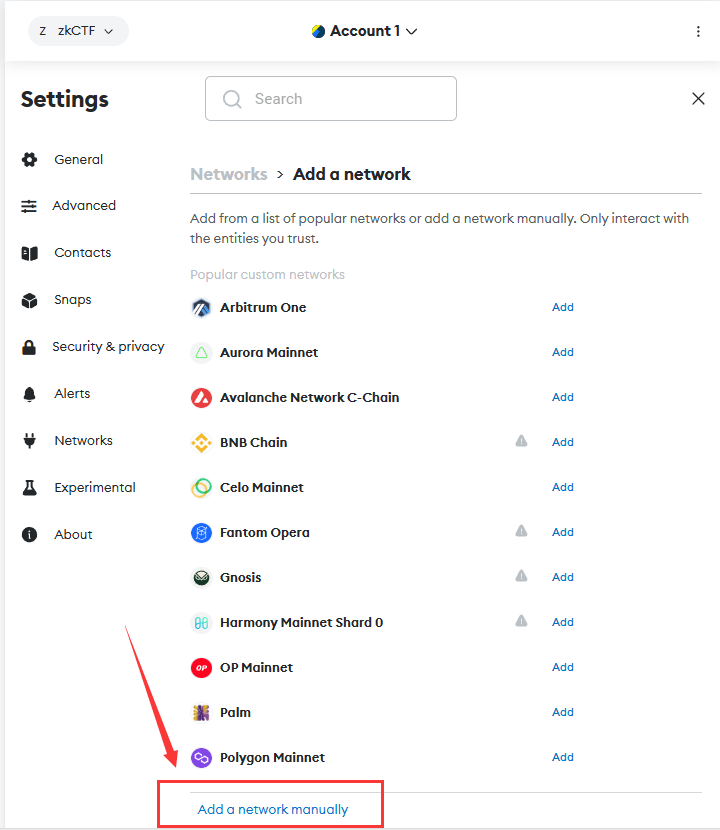720x830 pixels.
Task: Open Alerts settings
Action: (x=72, y=393)
